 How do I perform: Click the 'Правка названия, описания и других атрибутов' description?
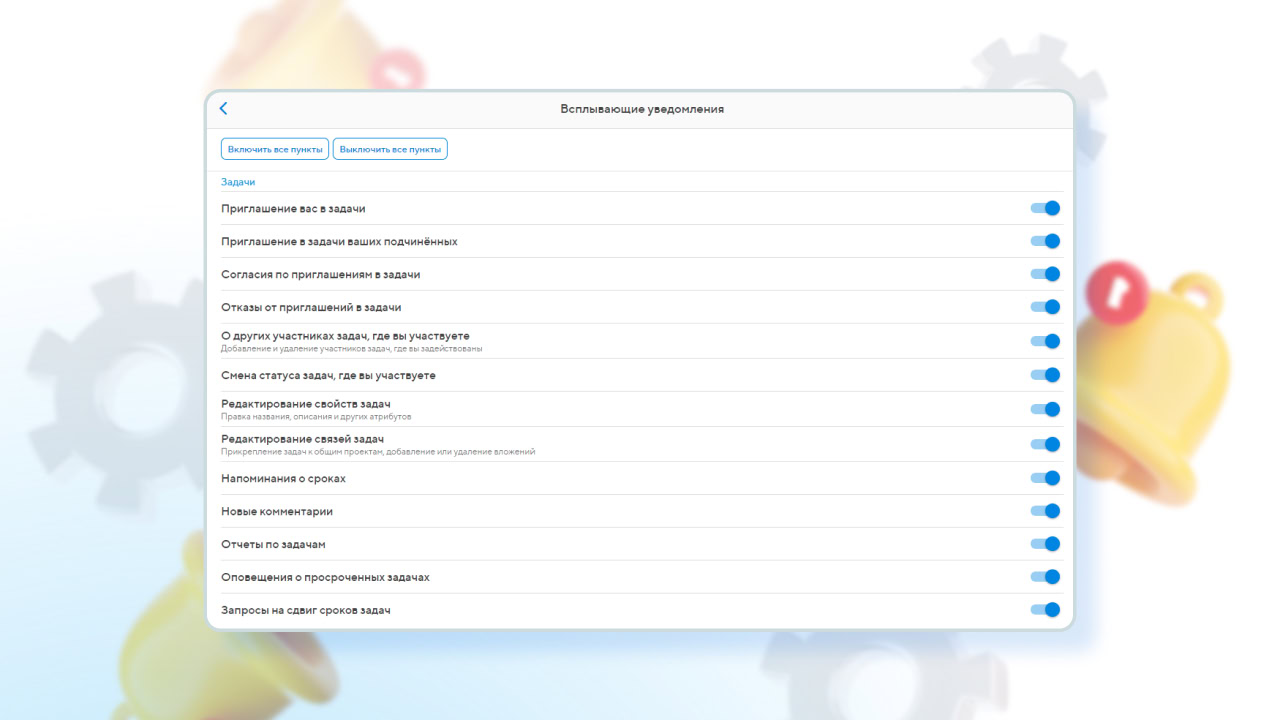coord(316,417)
